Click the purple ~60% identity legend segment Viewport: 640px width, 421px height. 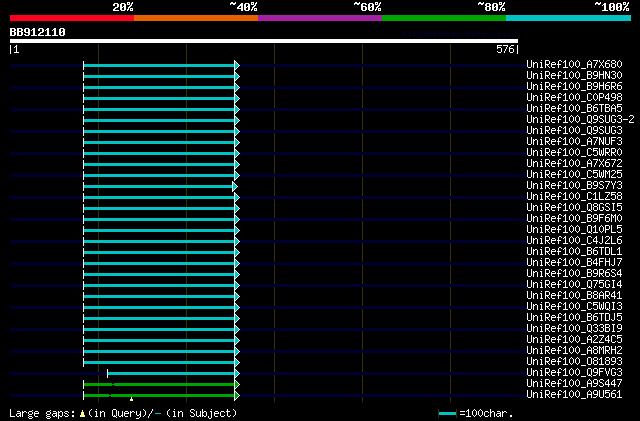coord(320,18)
